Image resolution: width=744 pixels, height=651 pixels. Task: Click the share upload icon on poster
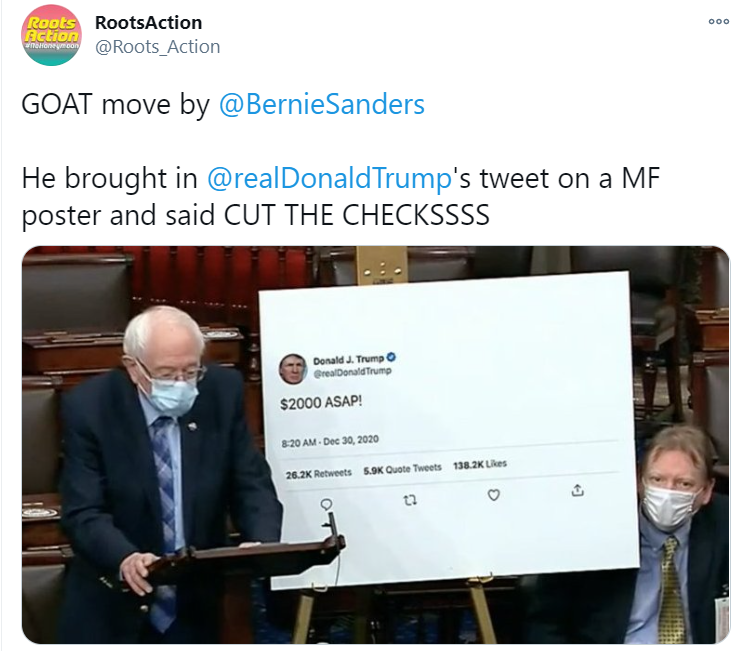(x=577, y=490)
